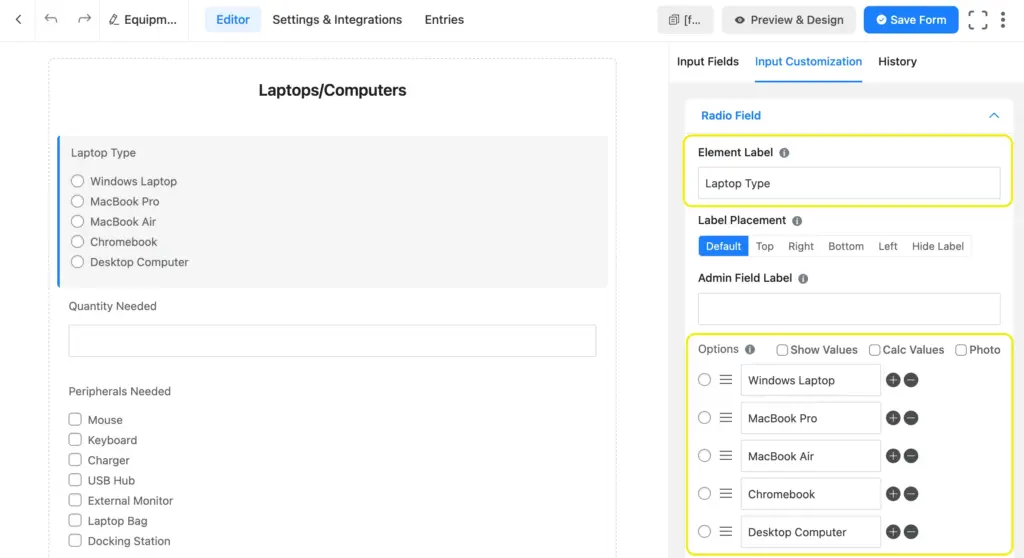
Task: Click the back arrow in top bar
Action: point(18,19)
